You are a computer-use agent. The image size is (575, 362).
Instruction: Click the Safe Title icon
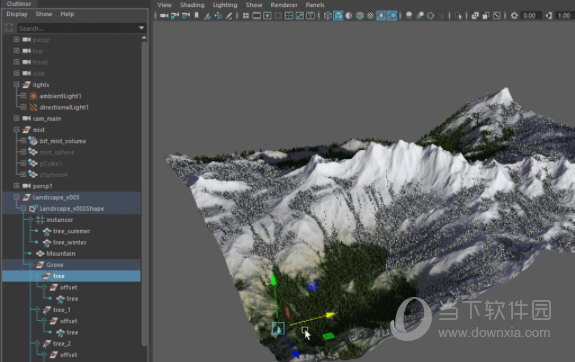[311, 15]
